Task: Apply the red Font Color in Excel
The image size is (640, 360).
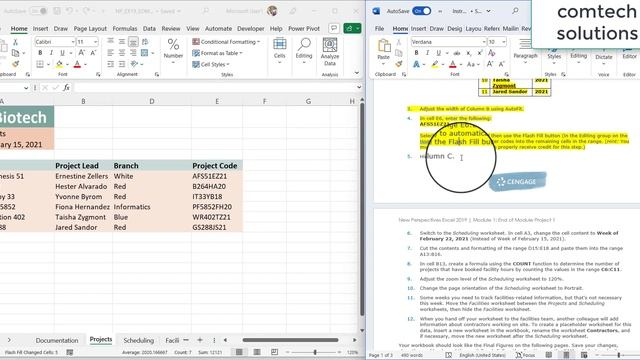Action: (78, 64)
